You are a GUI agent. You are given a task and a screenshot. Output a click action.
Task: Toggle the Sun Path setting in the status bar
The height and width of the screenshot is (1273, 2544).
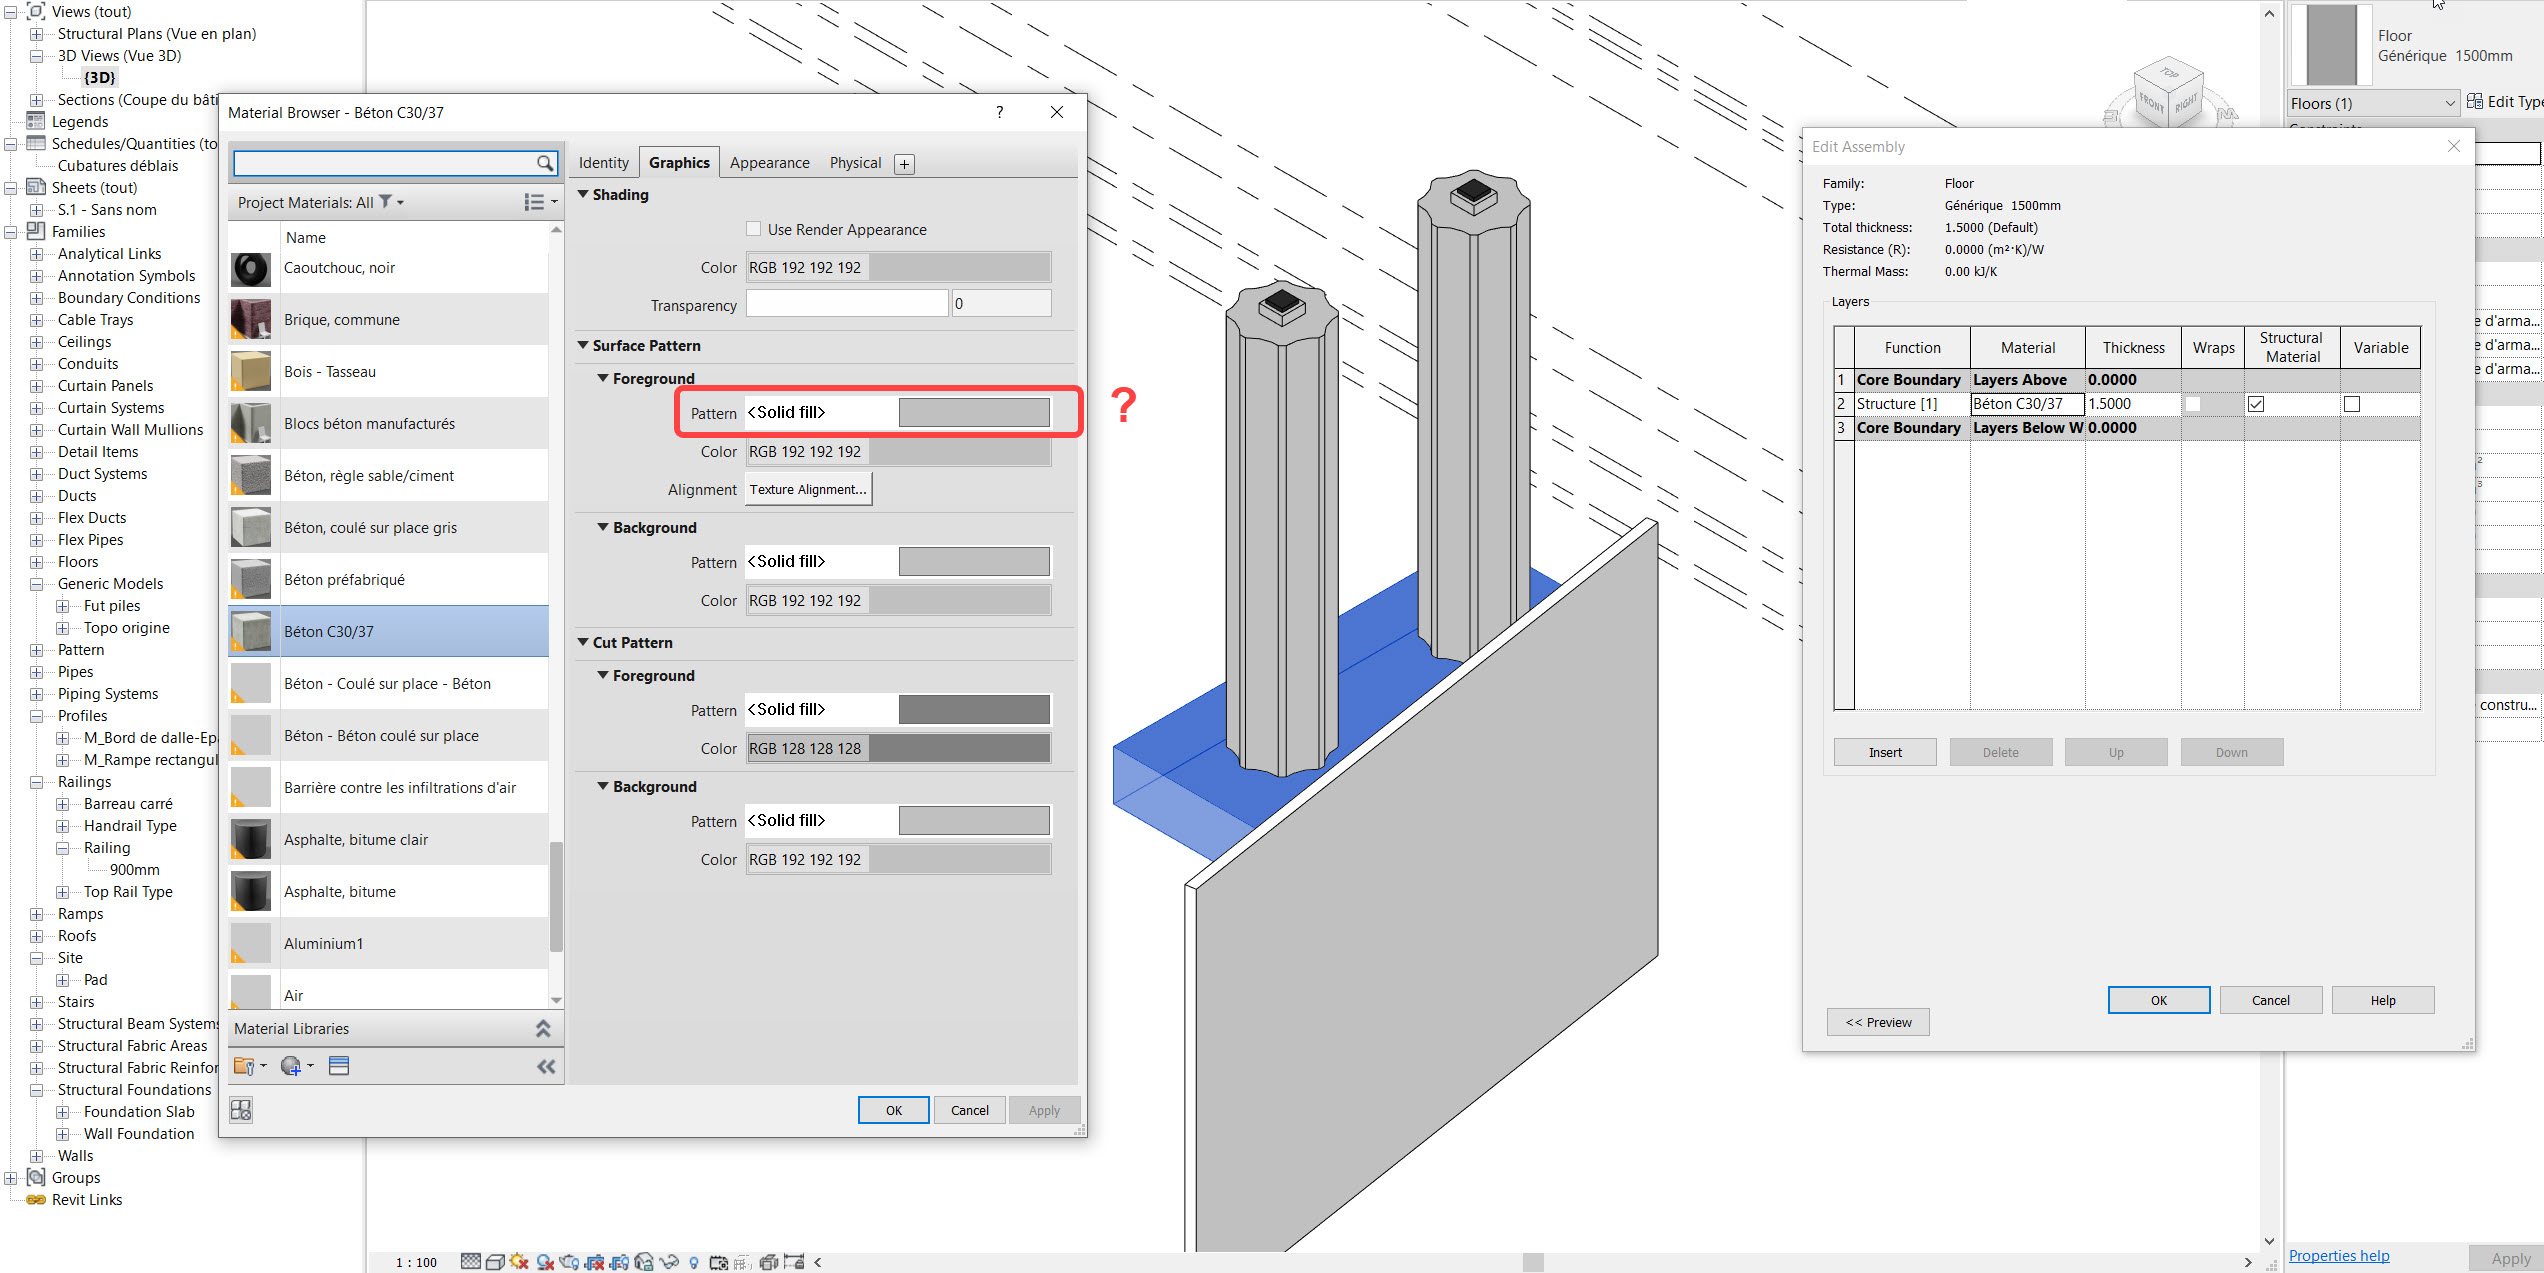[519, 1262]
